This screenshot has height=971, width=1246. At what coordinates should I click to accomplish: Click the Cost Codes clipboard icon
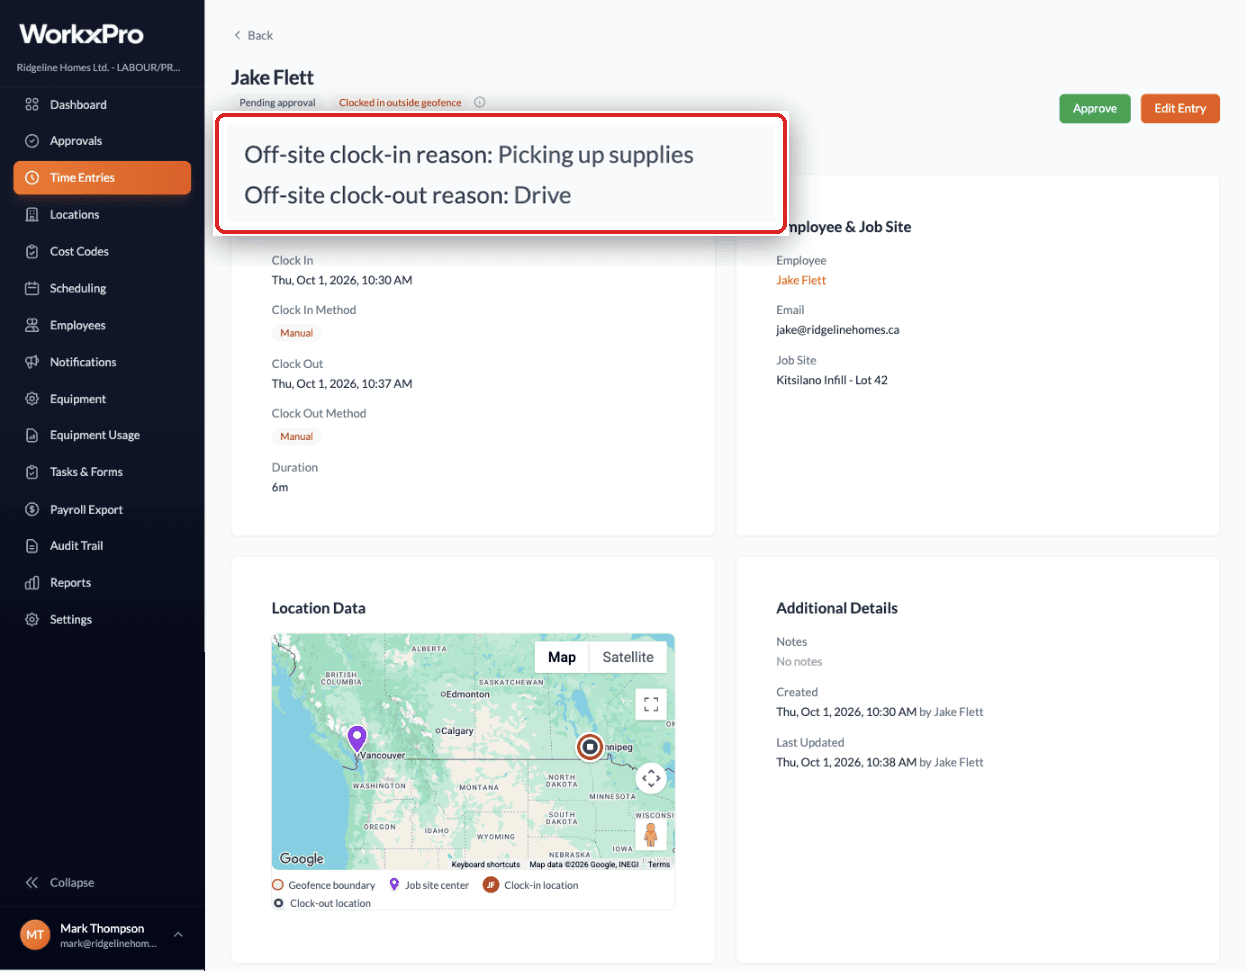(x=32, y=252)
